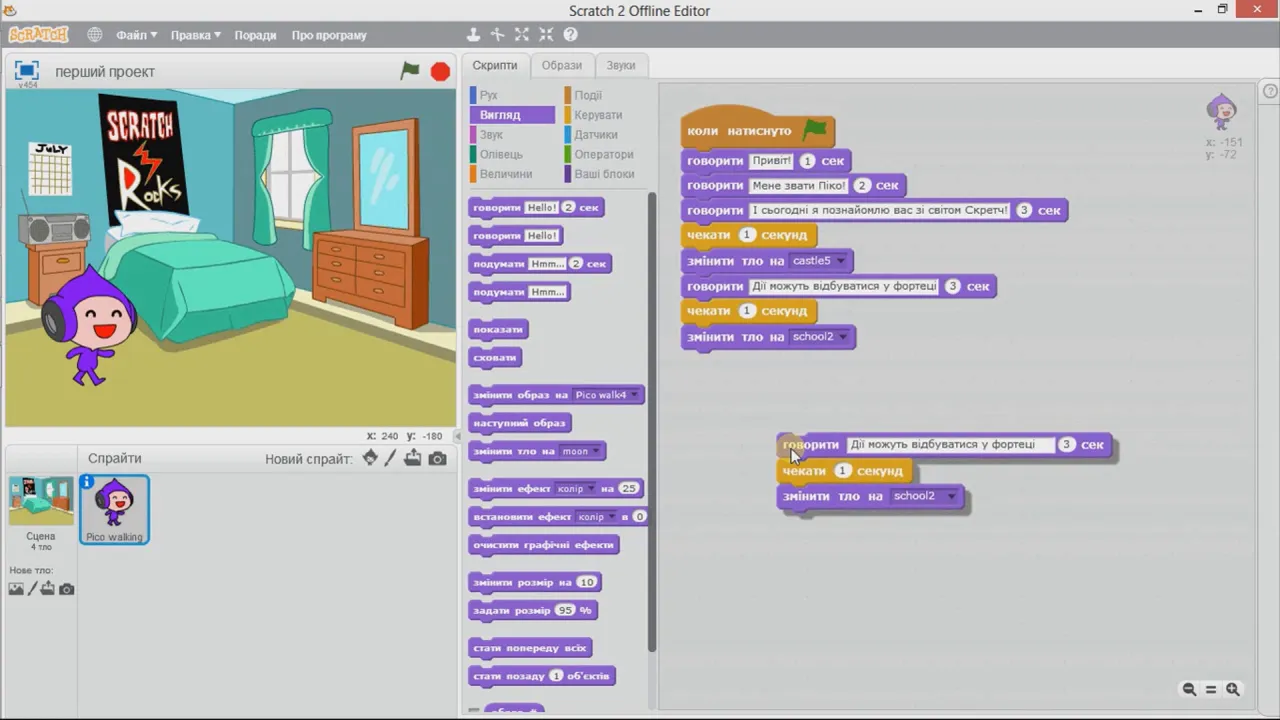Open the Файл menu
The image size is (1280, 720).
[x=136, y=35]
